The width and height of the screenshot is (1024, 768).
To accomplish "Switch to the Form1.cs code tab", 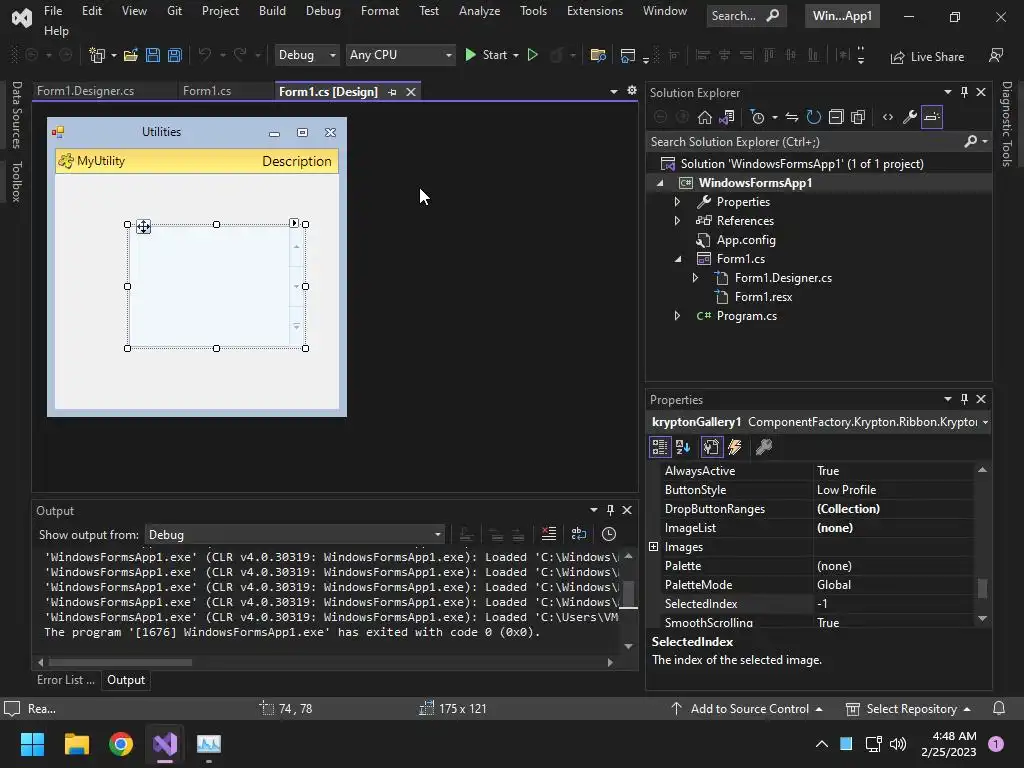I will coord(206,91).
